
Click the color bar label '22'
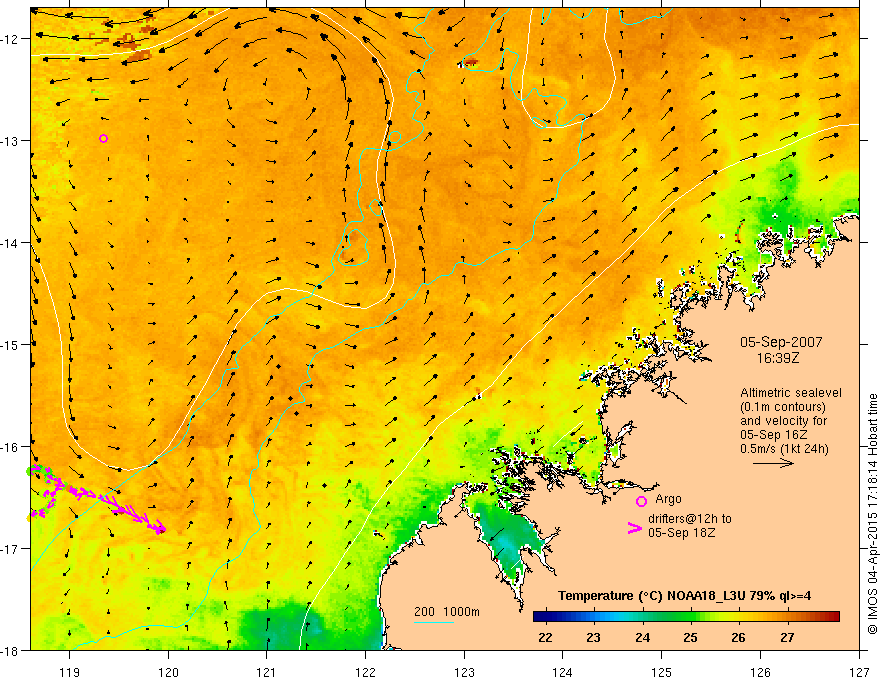545,637
